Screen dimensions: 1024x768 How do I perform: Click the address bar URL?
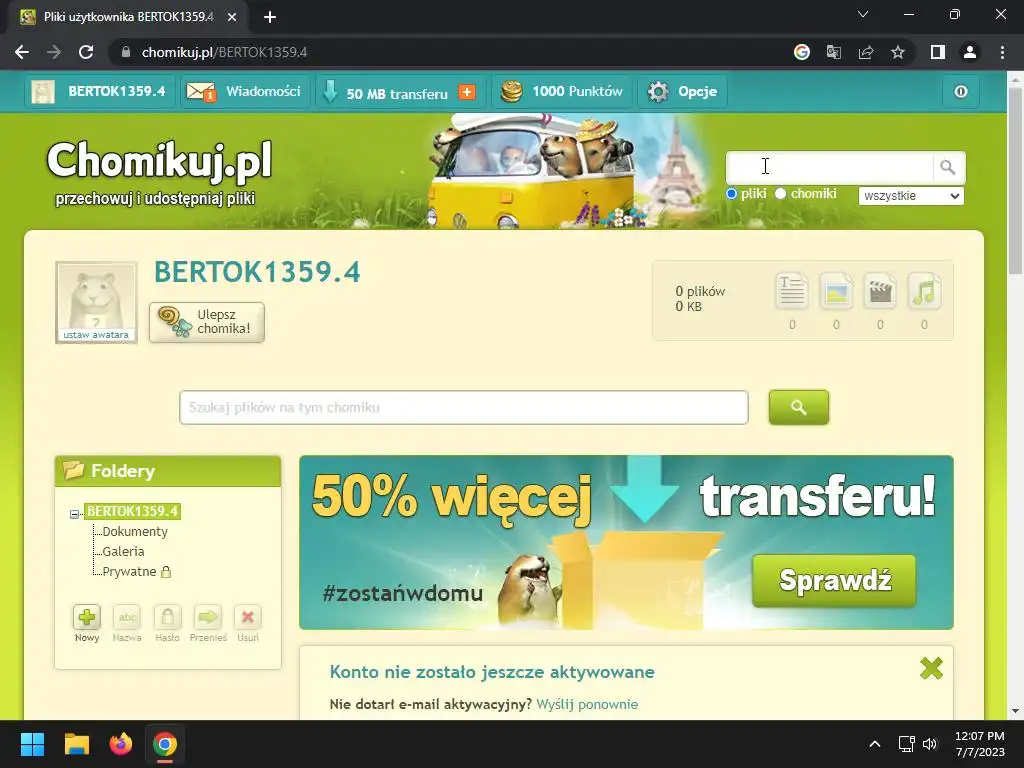(x=225, y=52)
